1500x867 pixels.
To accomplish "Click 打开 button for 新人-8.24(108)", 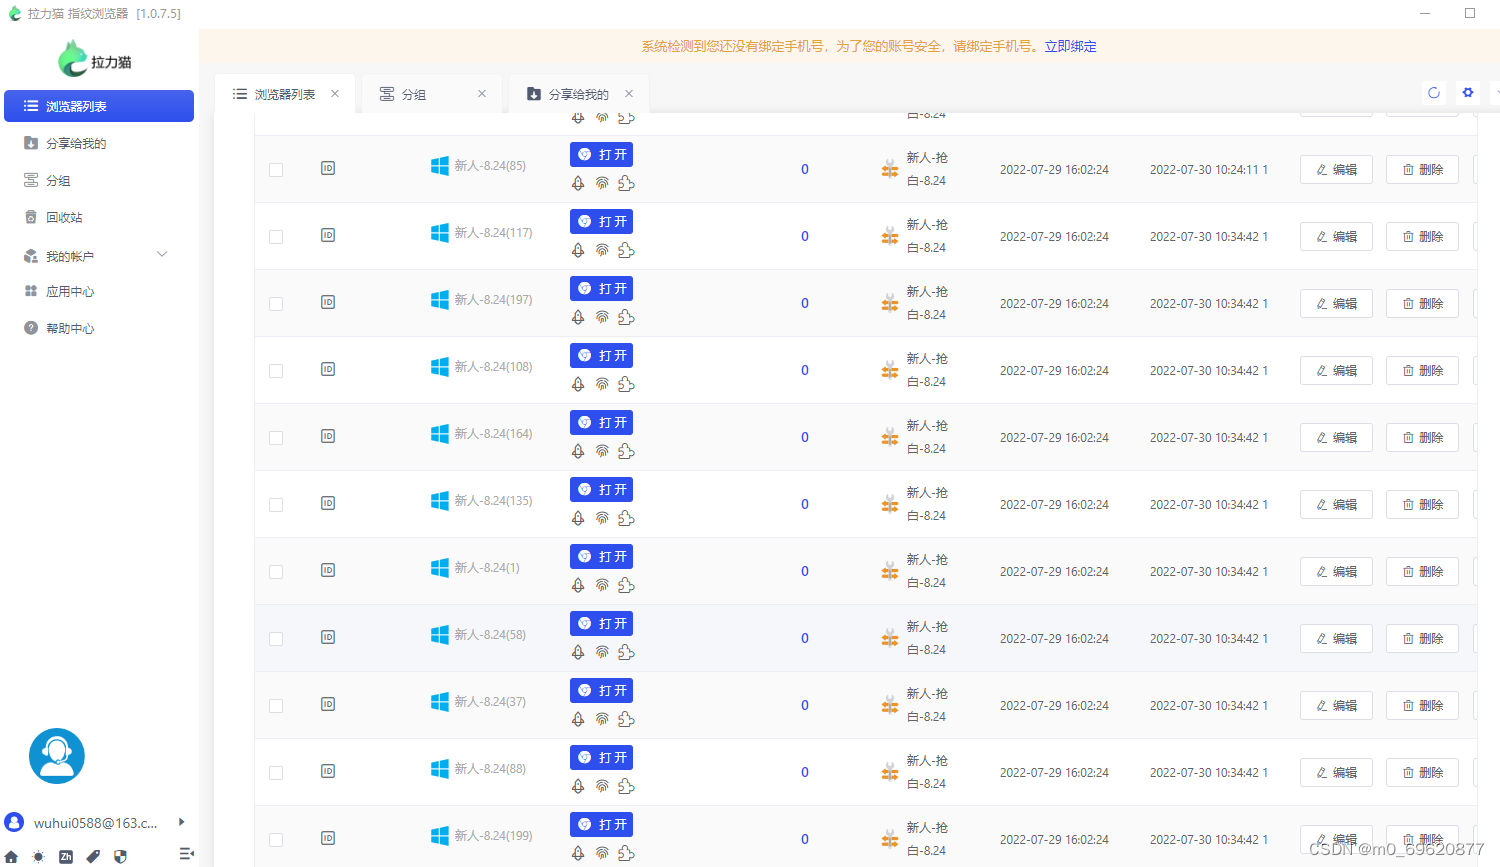I will click(602, 355).
